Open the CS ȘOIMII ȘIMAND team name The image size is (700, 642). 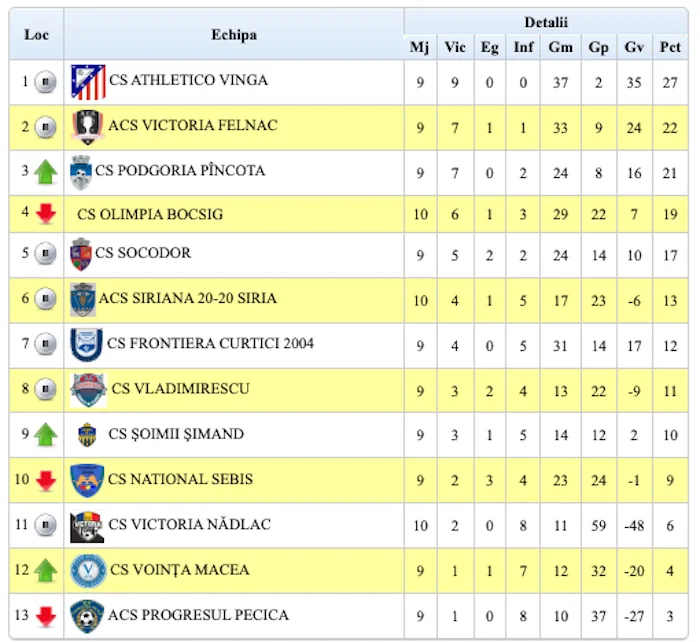[x=176, y=435]
